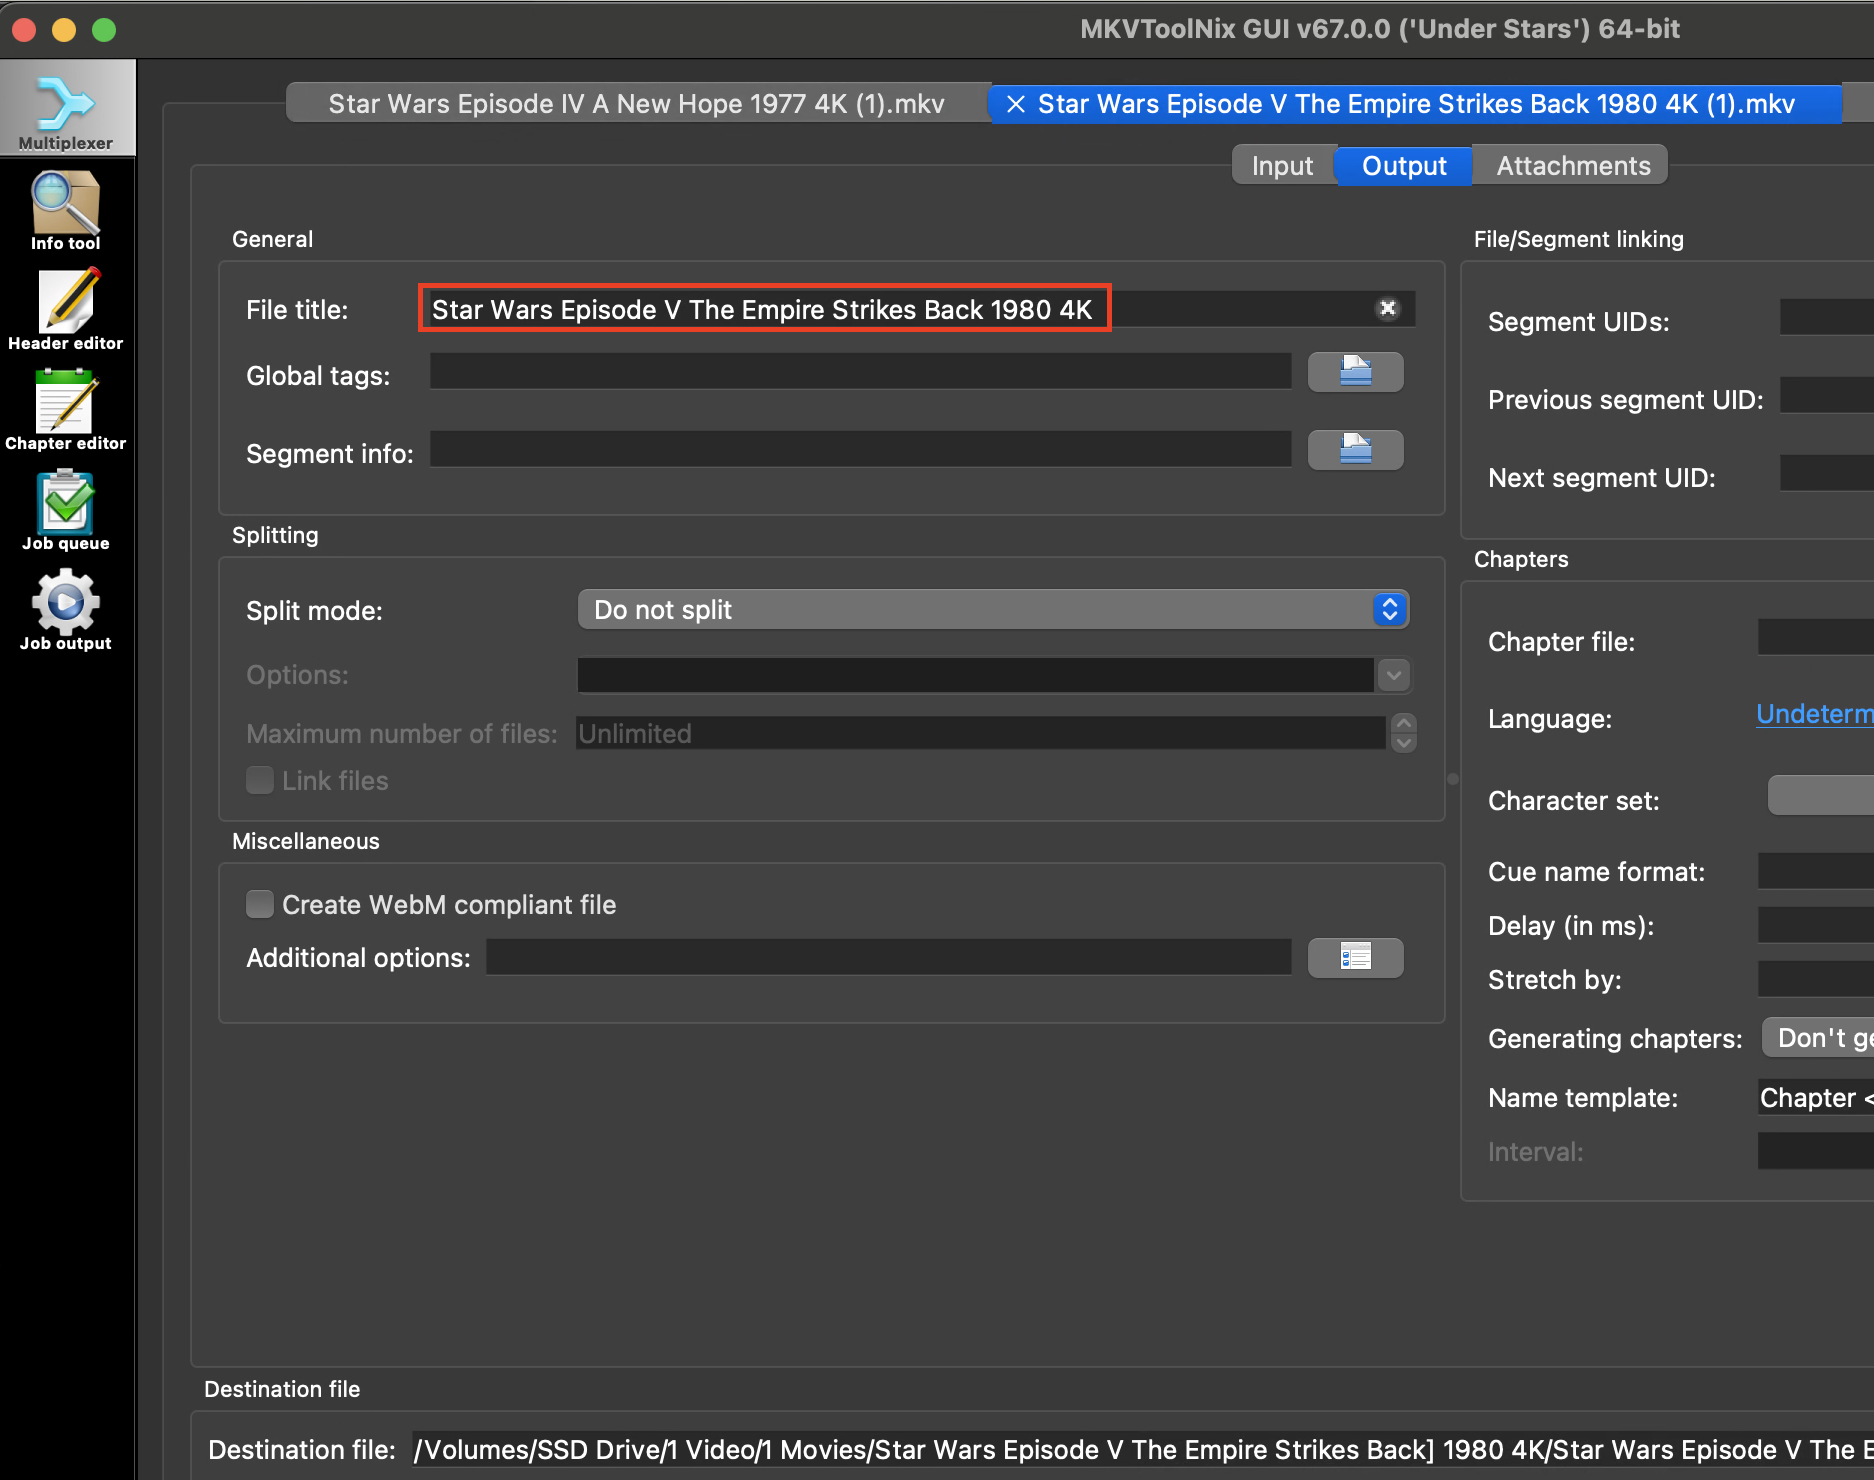Open the Info tool

click(66, 210)
